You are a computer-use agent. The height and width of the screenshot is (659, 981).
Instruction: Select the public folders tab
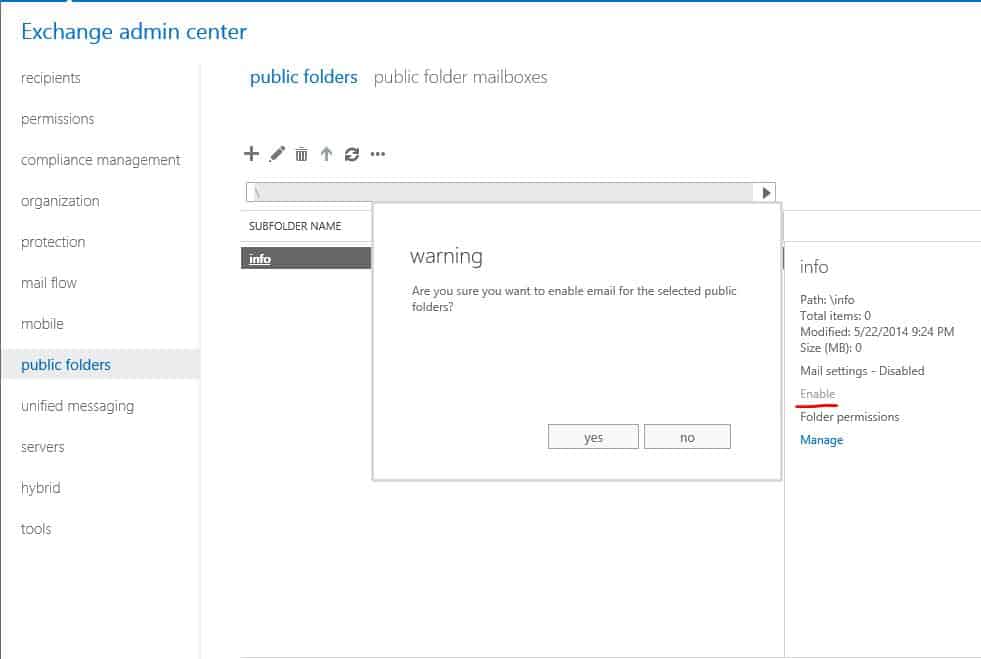click(303, 77)
